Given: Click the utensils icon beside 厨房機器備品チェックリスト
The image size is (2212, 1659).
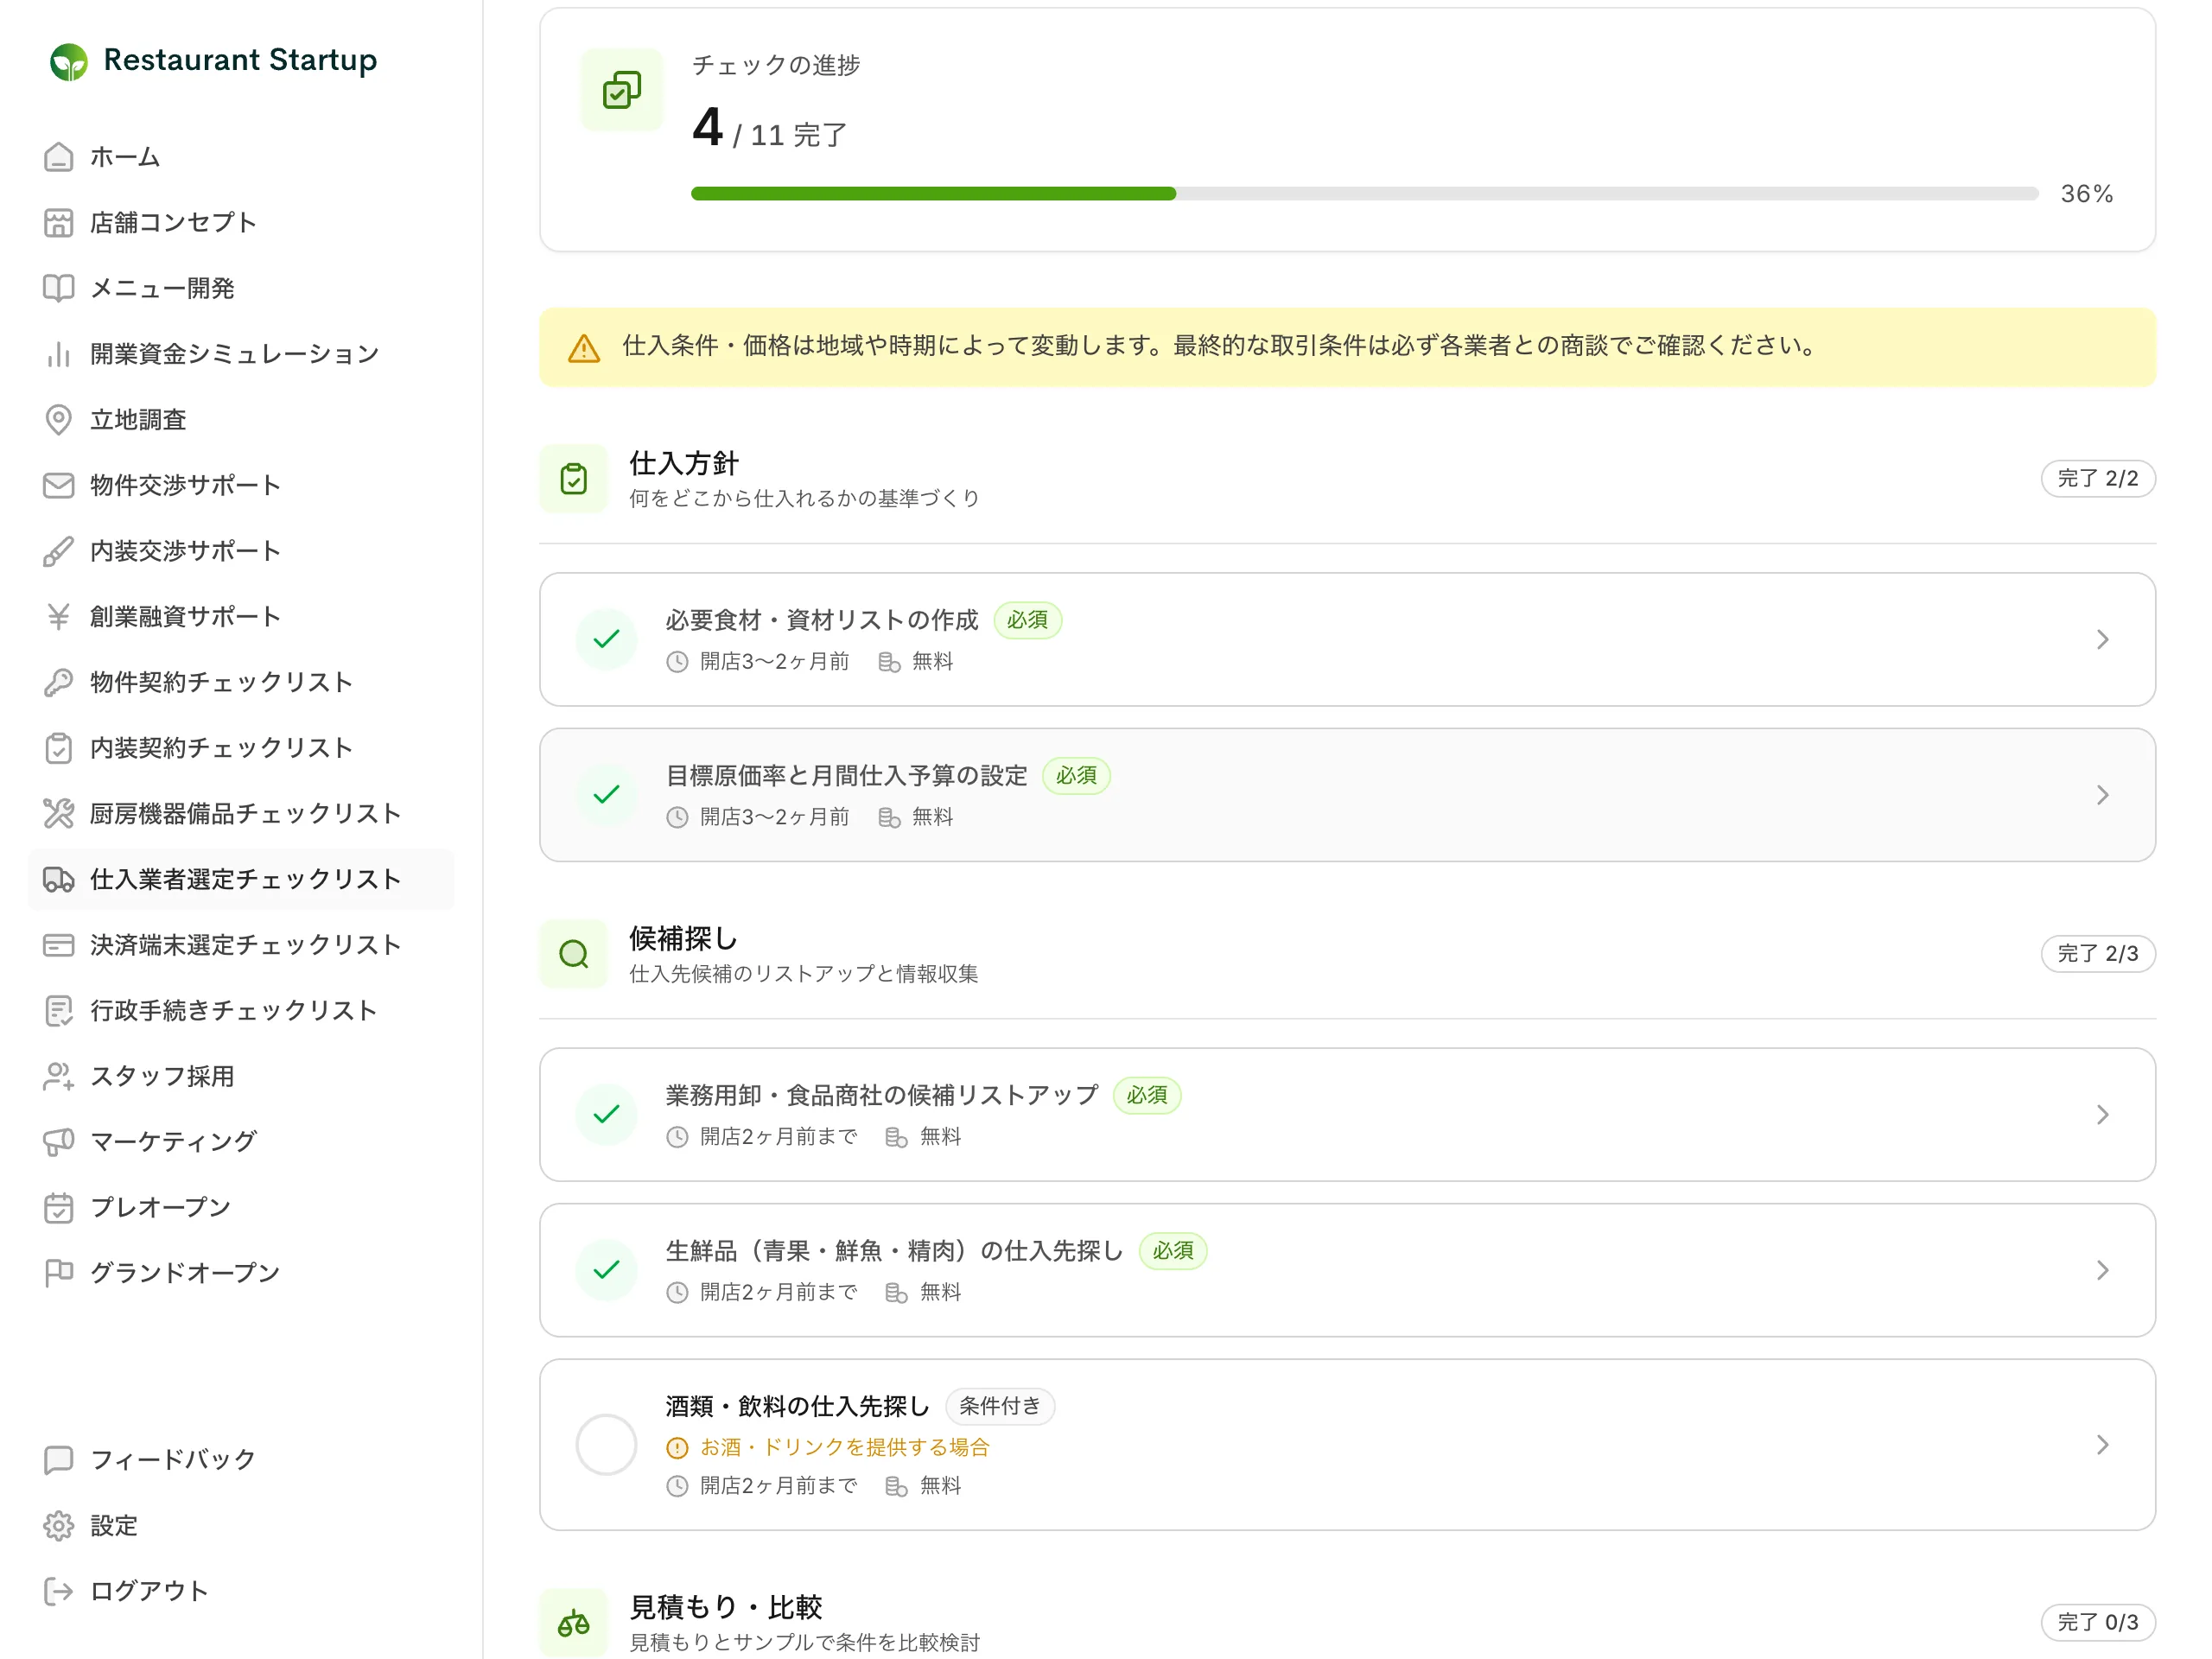Looking at the screenshot, I should pyautogui.click(x=59, y=814).
